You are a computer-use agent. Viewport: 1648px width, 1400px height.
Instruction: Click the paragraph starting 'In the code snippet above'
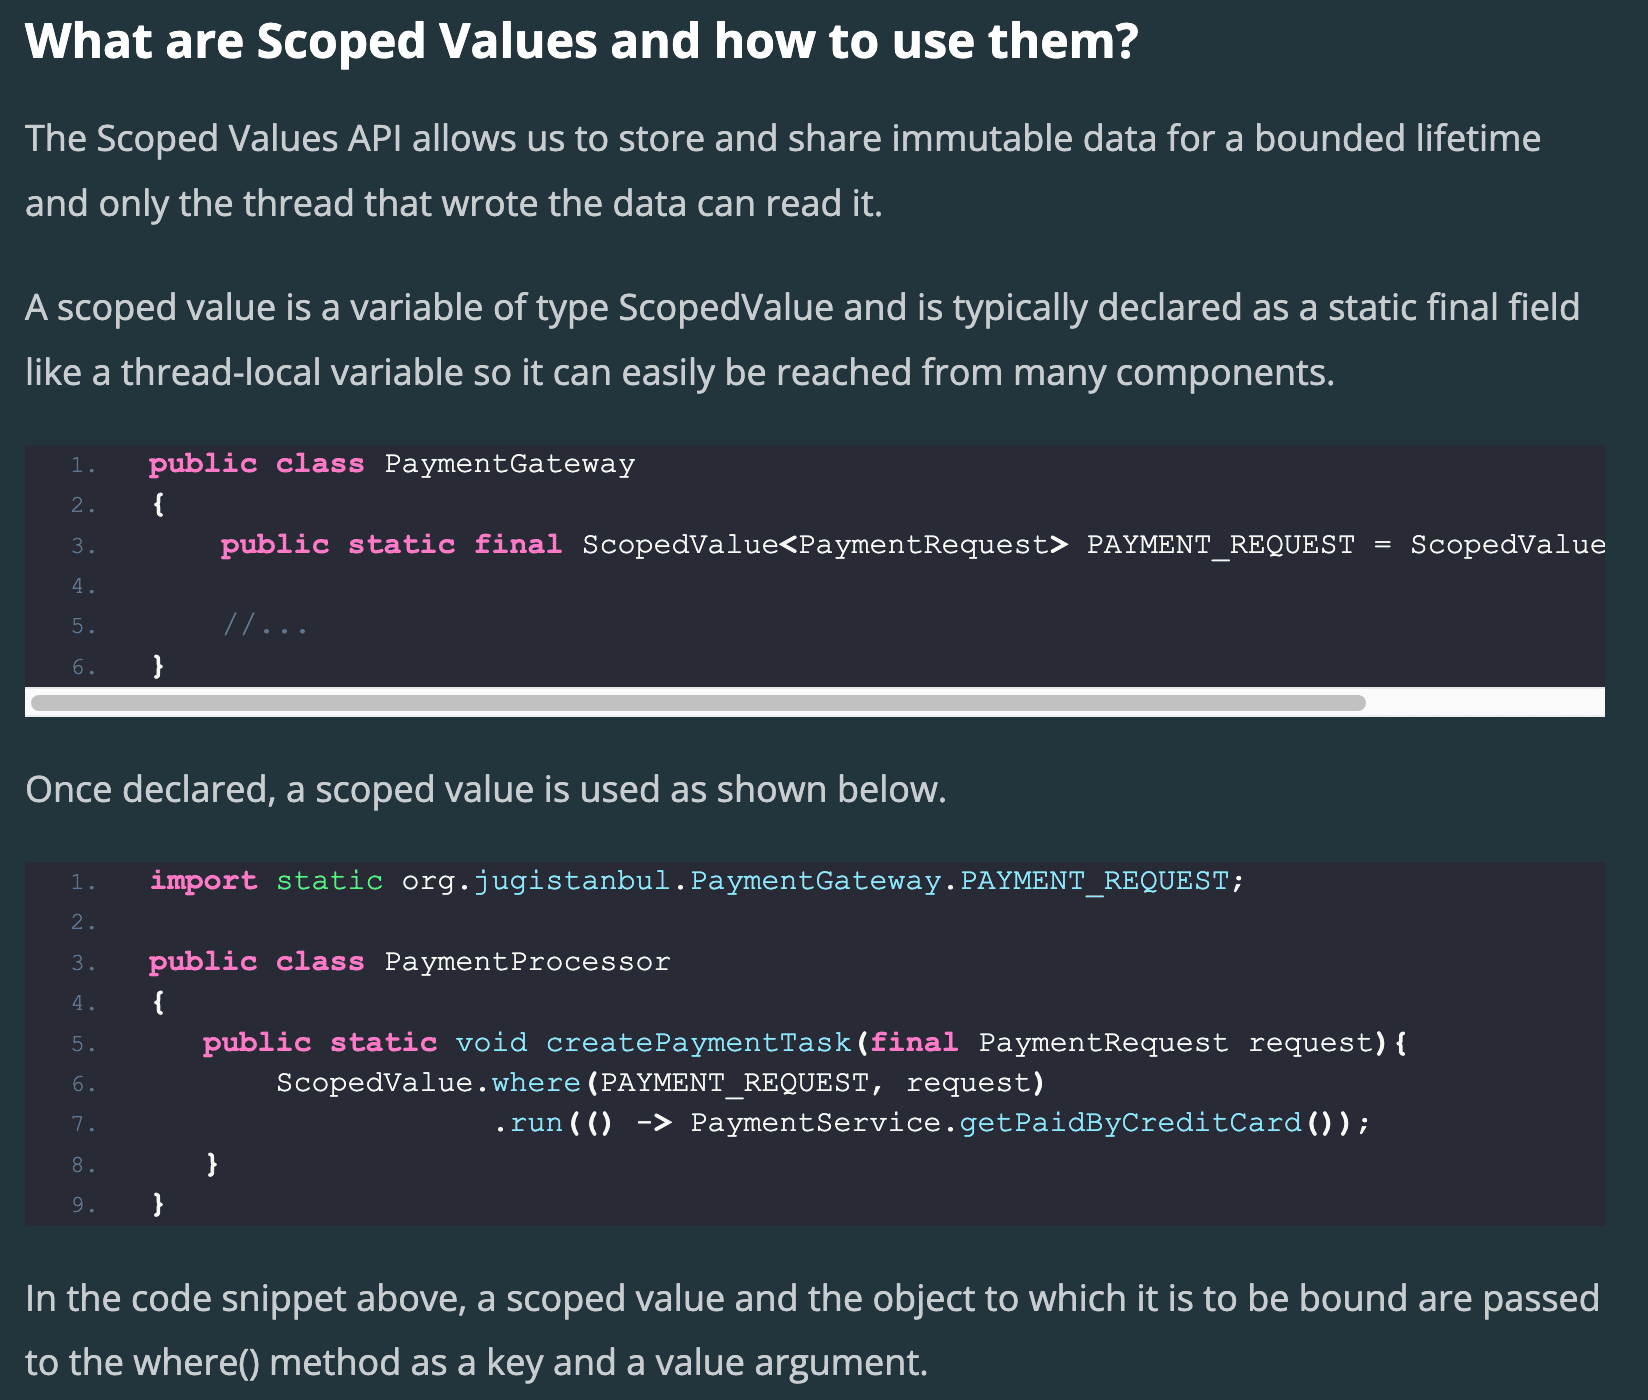(812, 1330)
